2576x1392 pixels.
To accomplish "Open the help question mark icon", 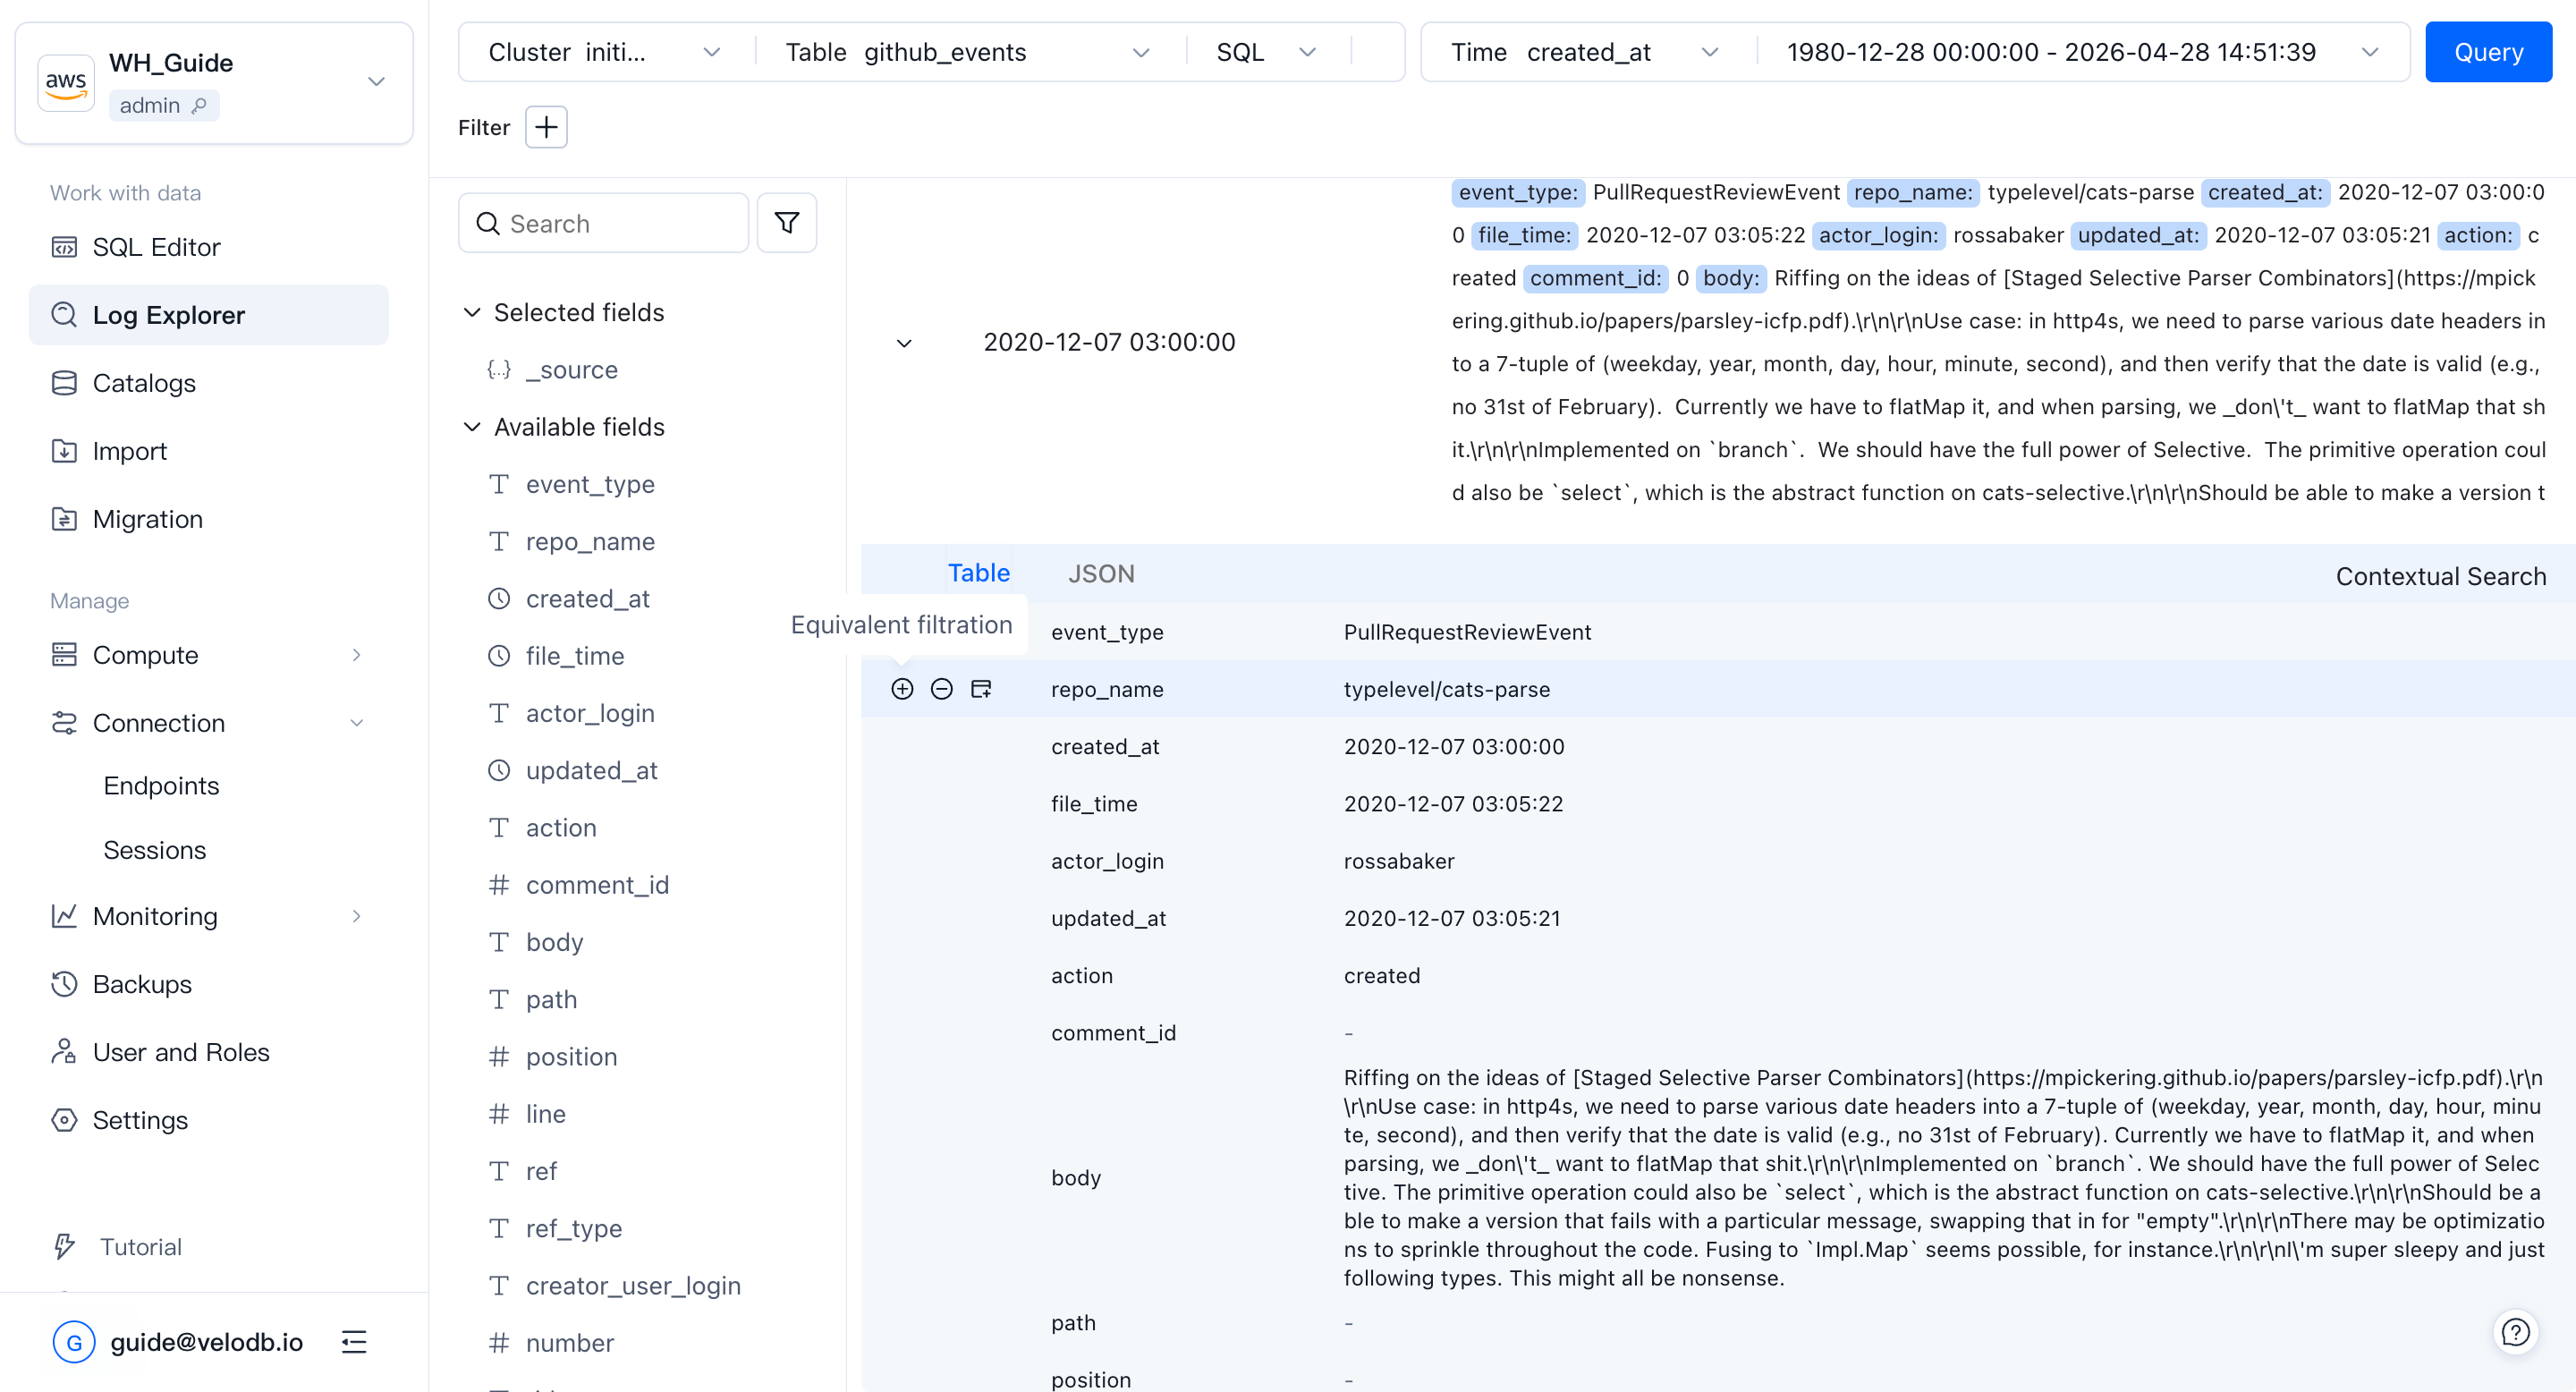I will click(x=2515, y=1332).
